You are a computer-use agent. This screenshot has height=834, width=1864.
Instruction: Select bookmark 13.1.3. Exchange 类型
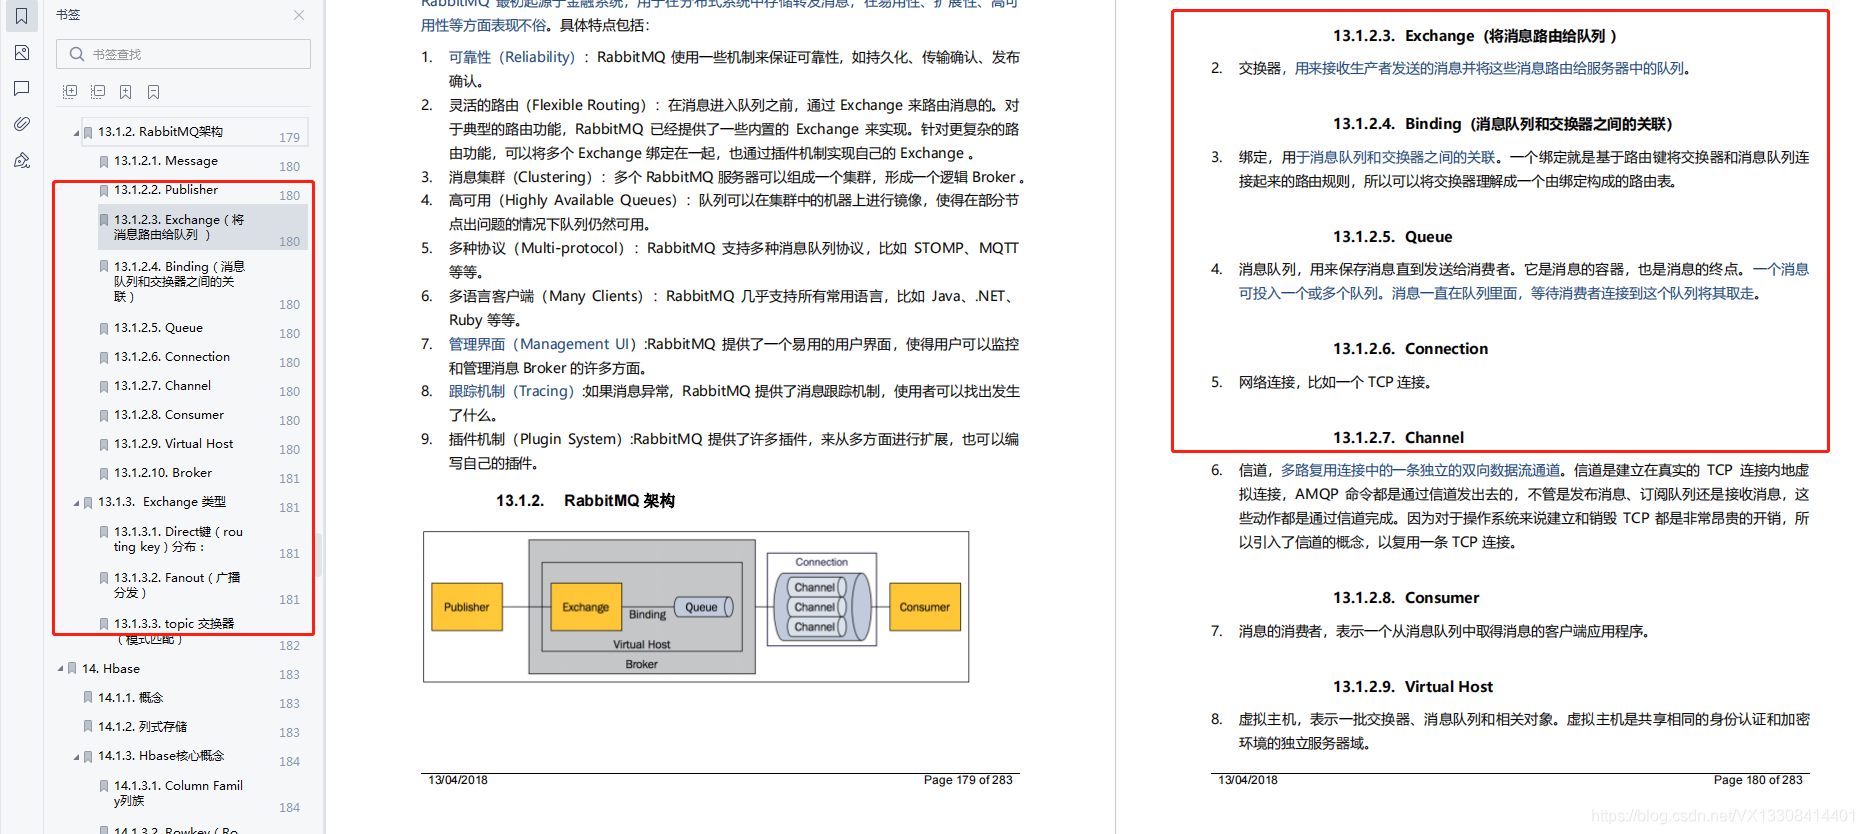pyautogui.click(x=162, y=502)
